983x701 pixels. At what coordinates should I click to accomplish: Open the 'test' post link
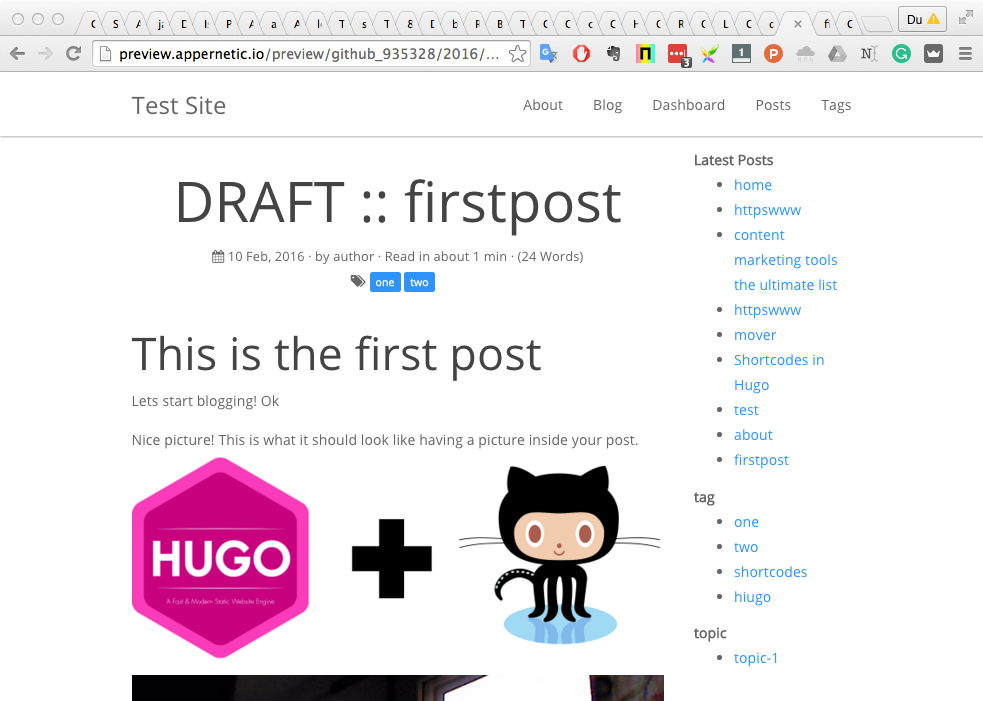746,410
